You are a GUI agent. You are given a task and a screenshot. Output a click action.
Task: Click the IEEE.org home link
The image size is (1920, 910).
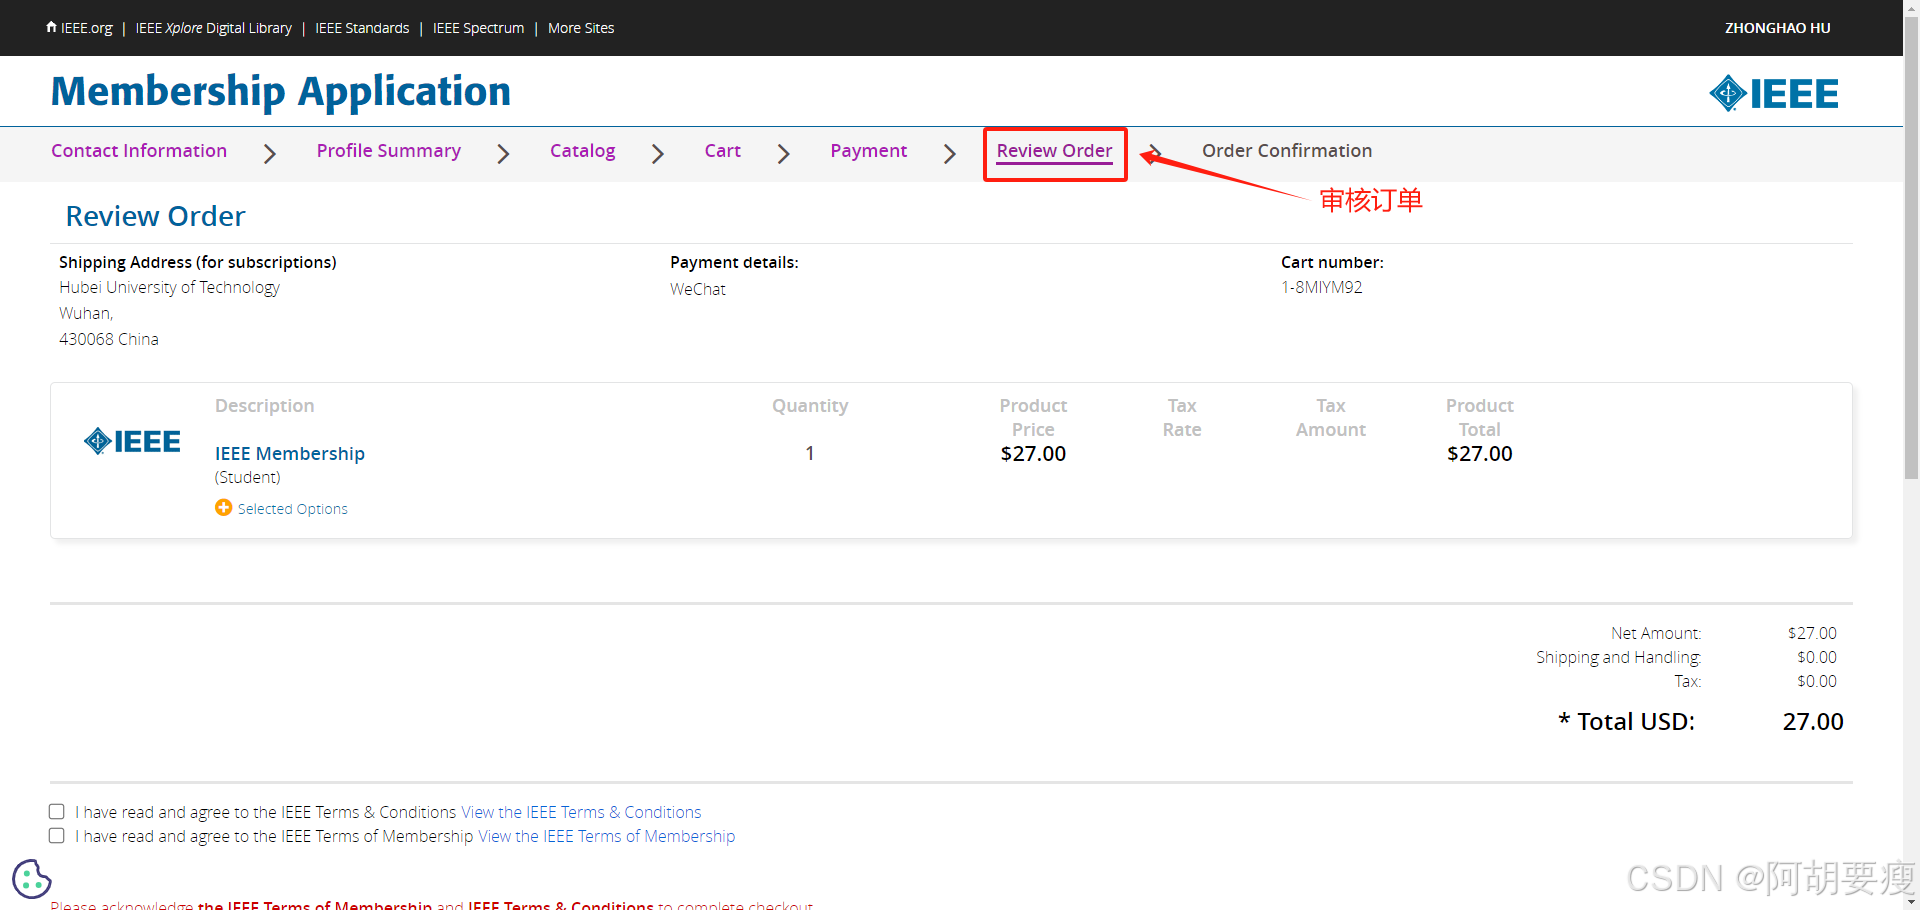click(x=79, y=28)
